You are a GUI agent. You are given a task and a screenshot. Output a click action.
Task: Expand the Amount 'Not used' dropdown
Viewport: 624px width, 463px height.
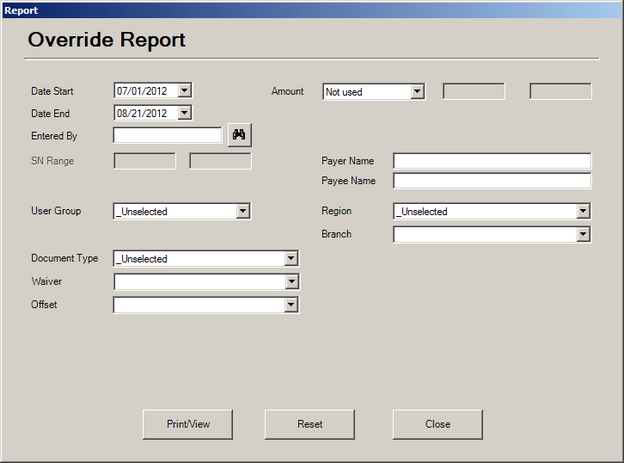[417, 92]
